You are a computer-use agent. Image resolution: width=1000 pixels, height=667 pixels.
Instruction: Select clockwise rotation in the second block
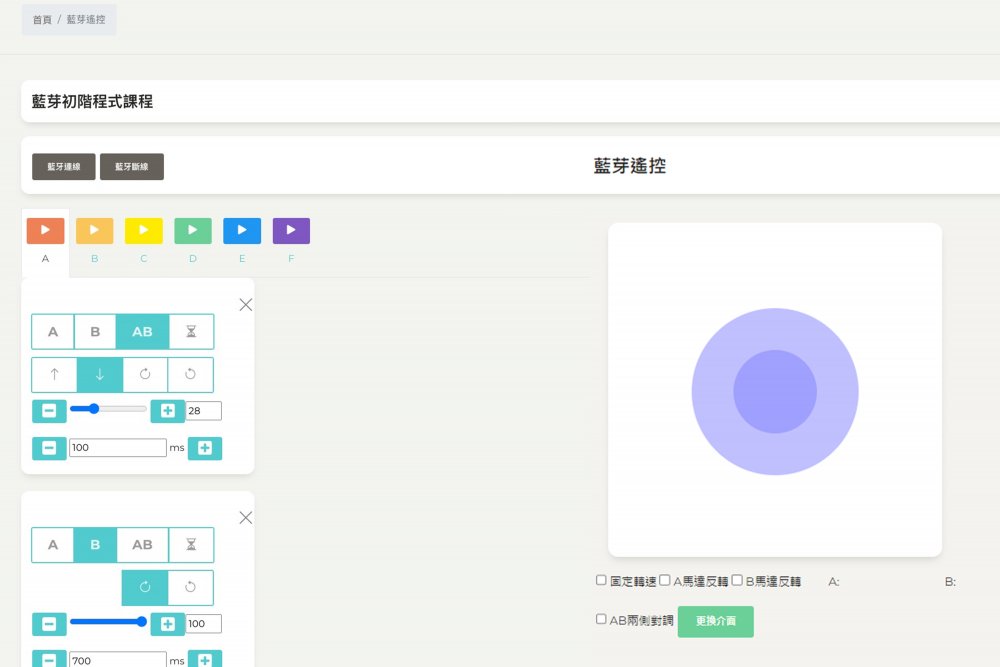tap(145, 587)
